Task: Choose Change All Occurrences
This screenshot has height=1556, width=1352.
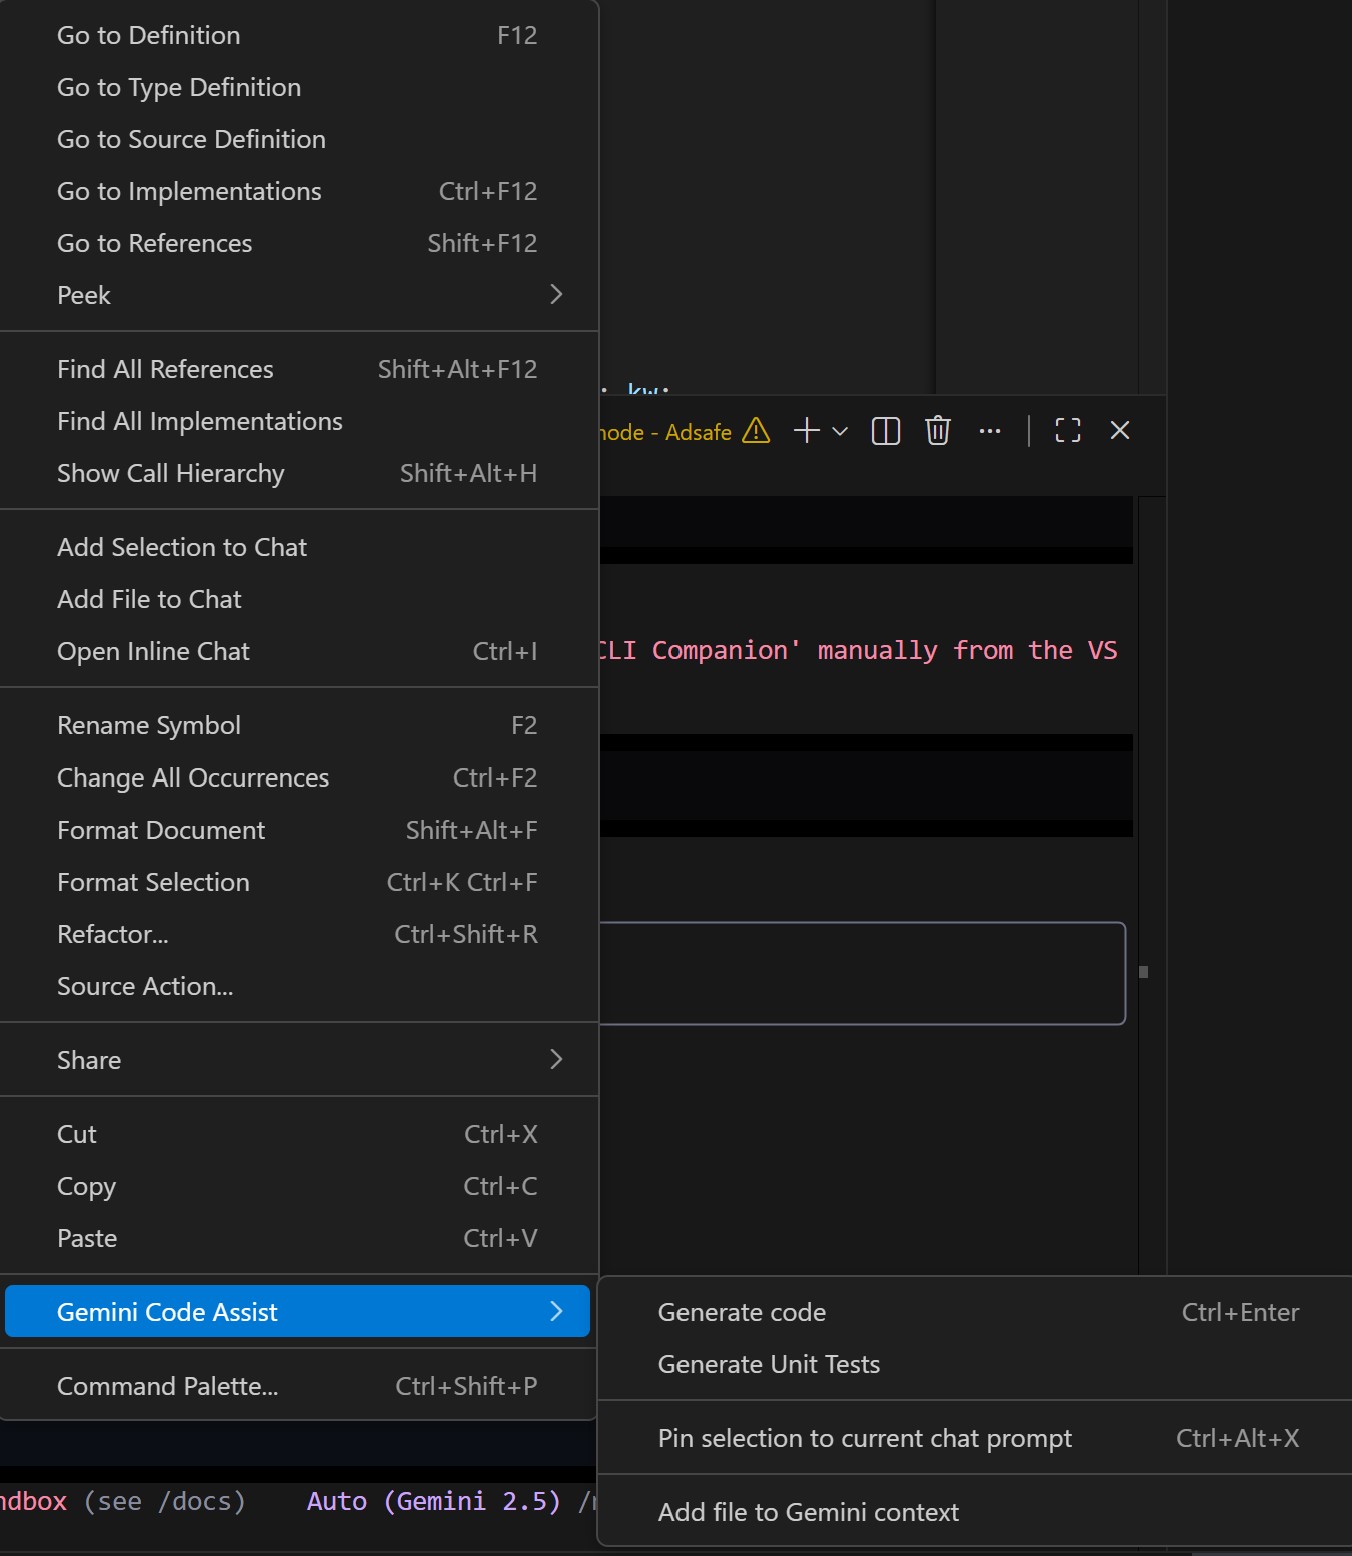Action: click(x=298, y=778)
